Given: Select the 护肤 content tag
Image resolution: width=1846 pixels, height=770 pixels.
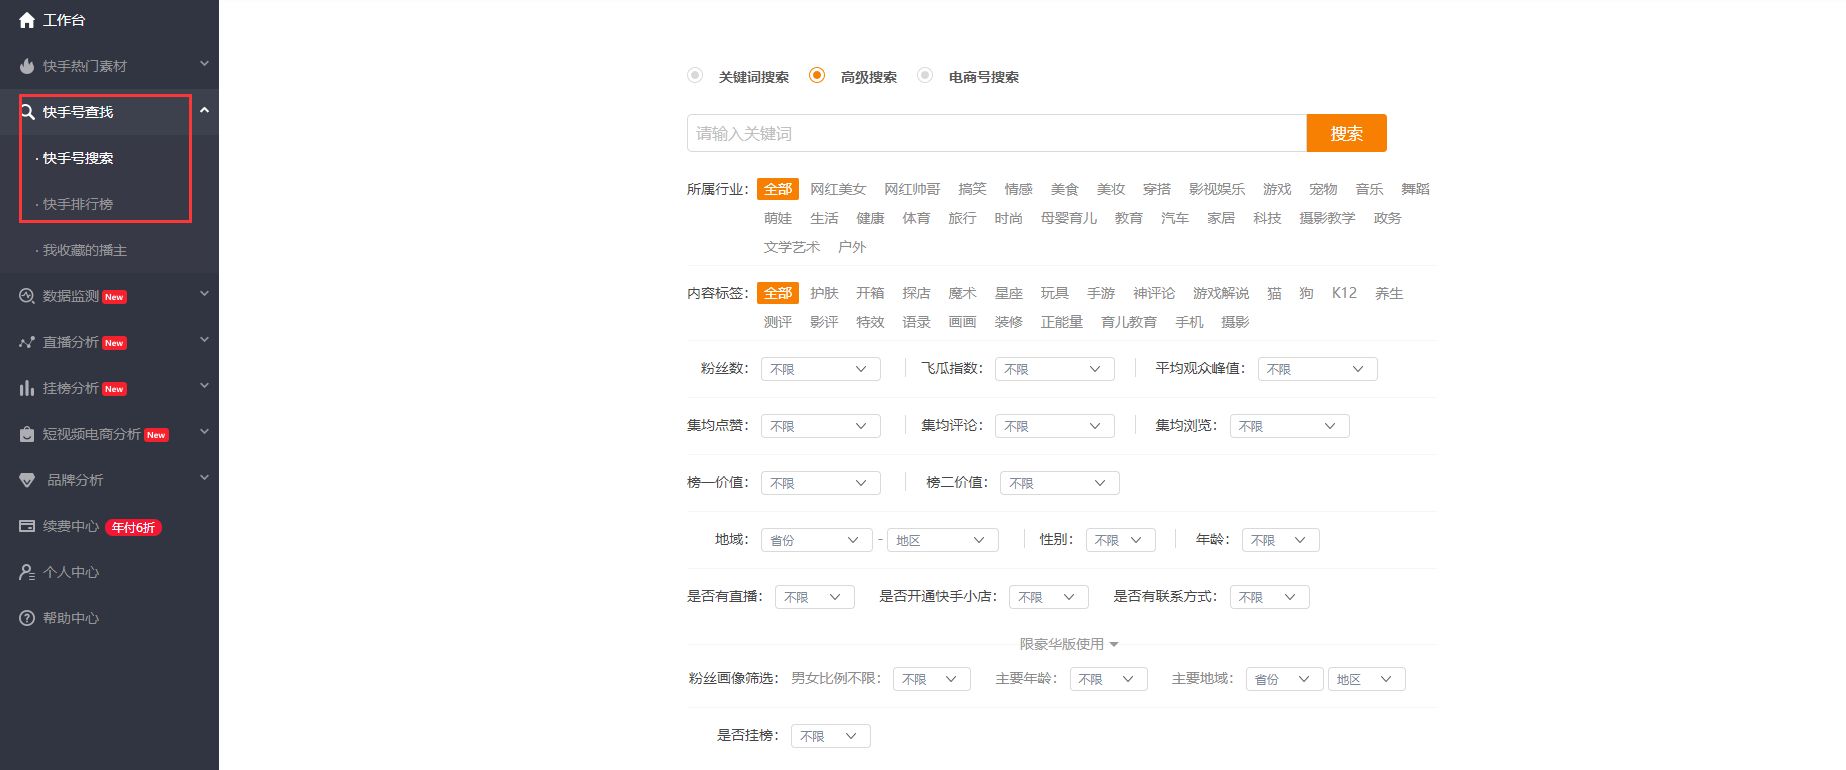Looking at the screenshot, I should [824, 293].
